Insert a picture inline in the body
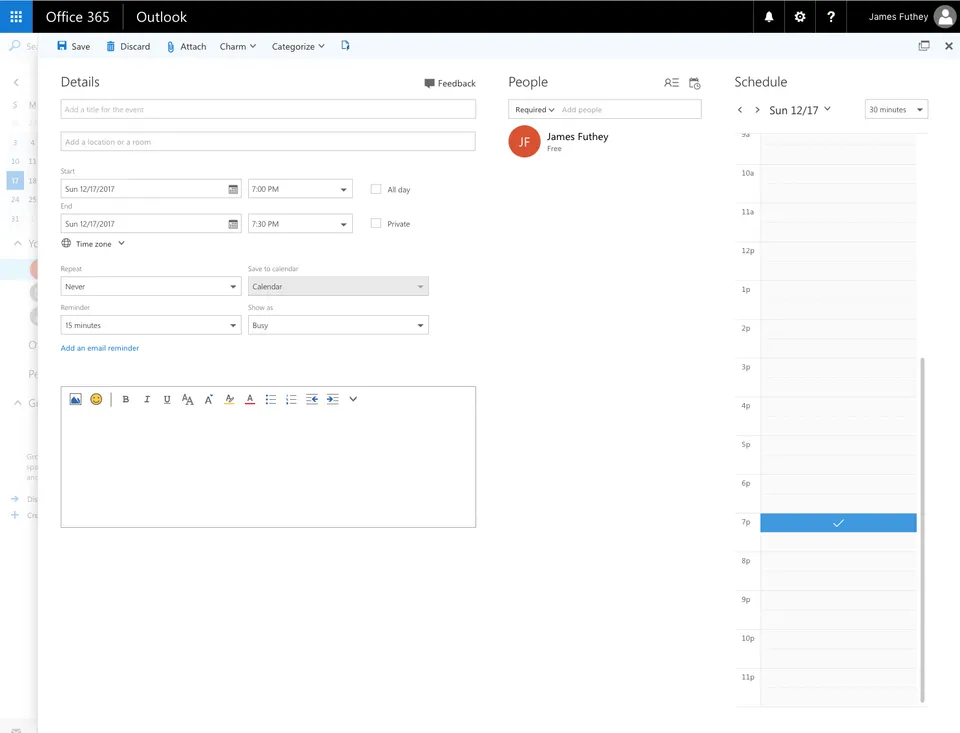960x733 pixels. [x=75, y=399]
